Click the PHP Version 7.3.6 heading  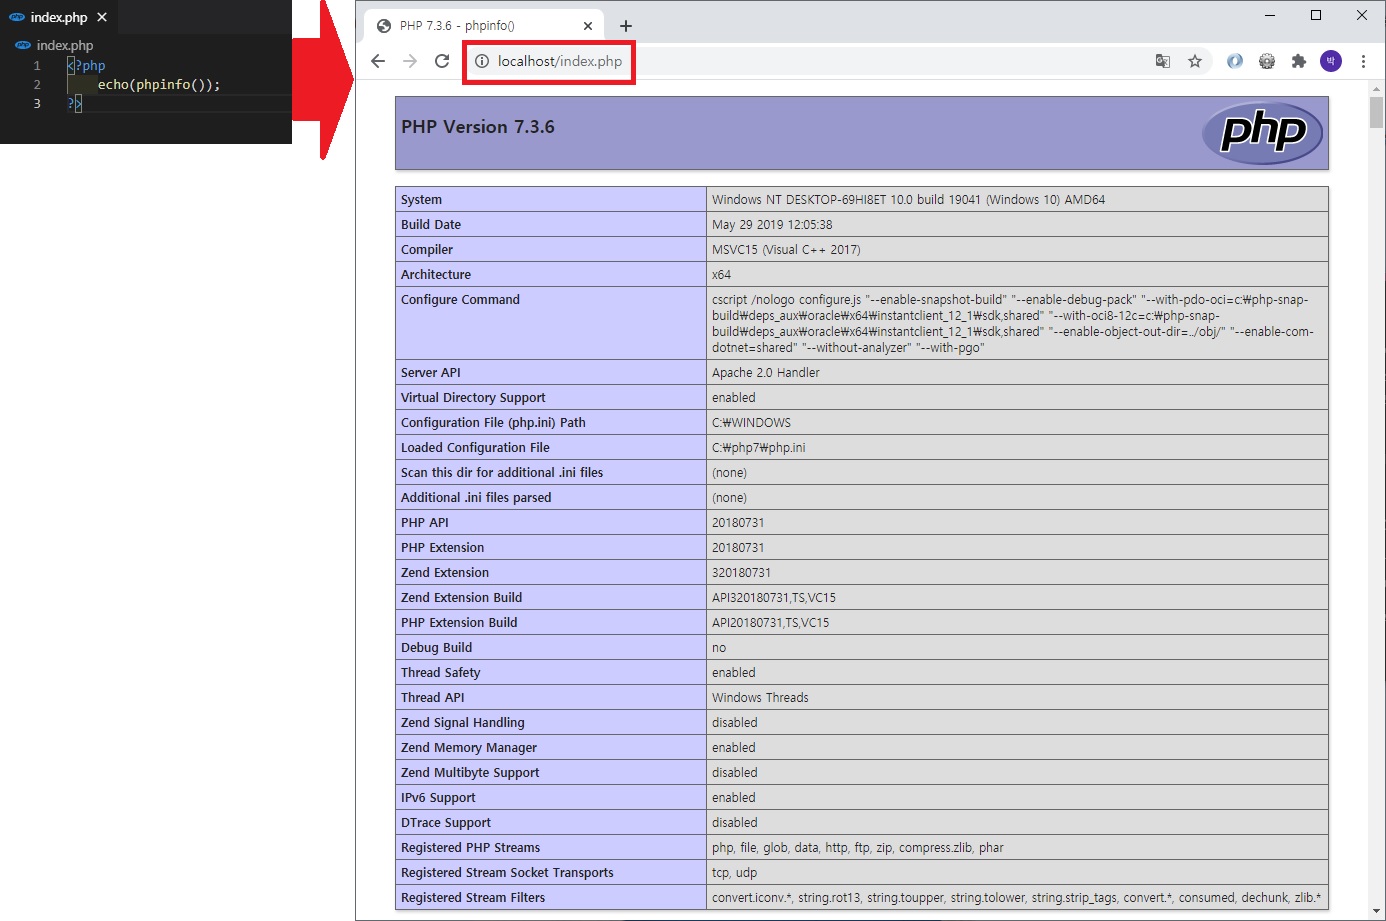[x=478, y=127]
